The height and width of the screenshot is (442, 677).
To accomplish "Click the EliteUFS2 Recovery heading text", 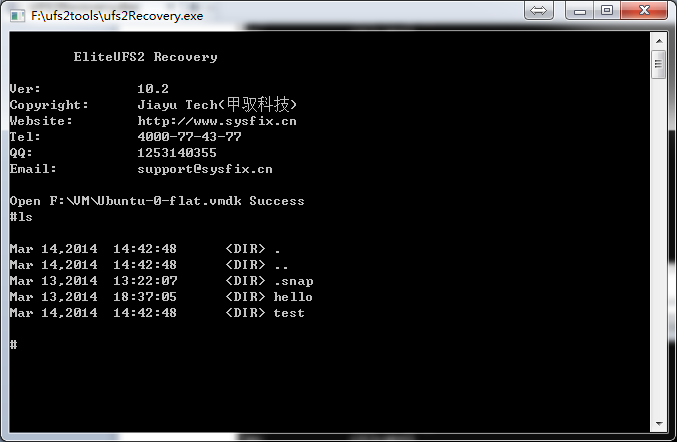I will click(146, 57).
